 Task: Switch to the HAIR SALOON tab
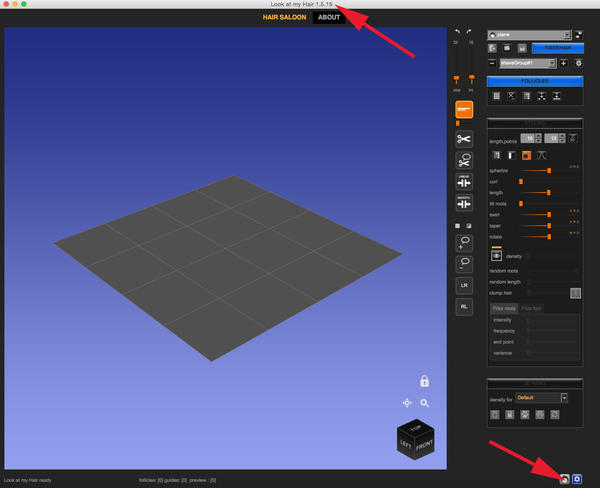point(284,17)
